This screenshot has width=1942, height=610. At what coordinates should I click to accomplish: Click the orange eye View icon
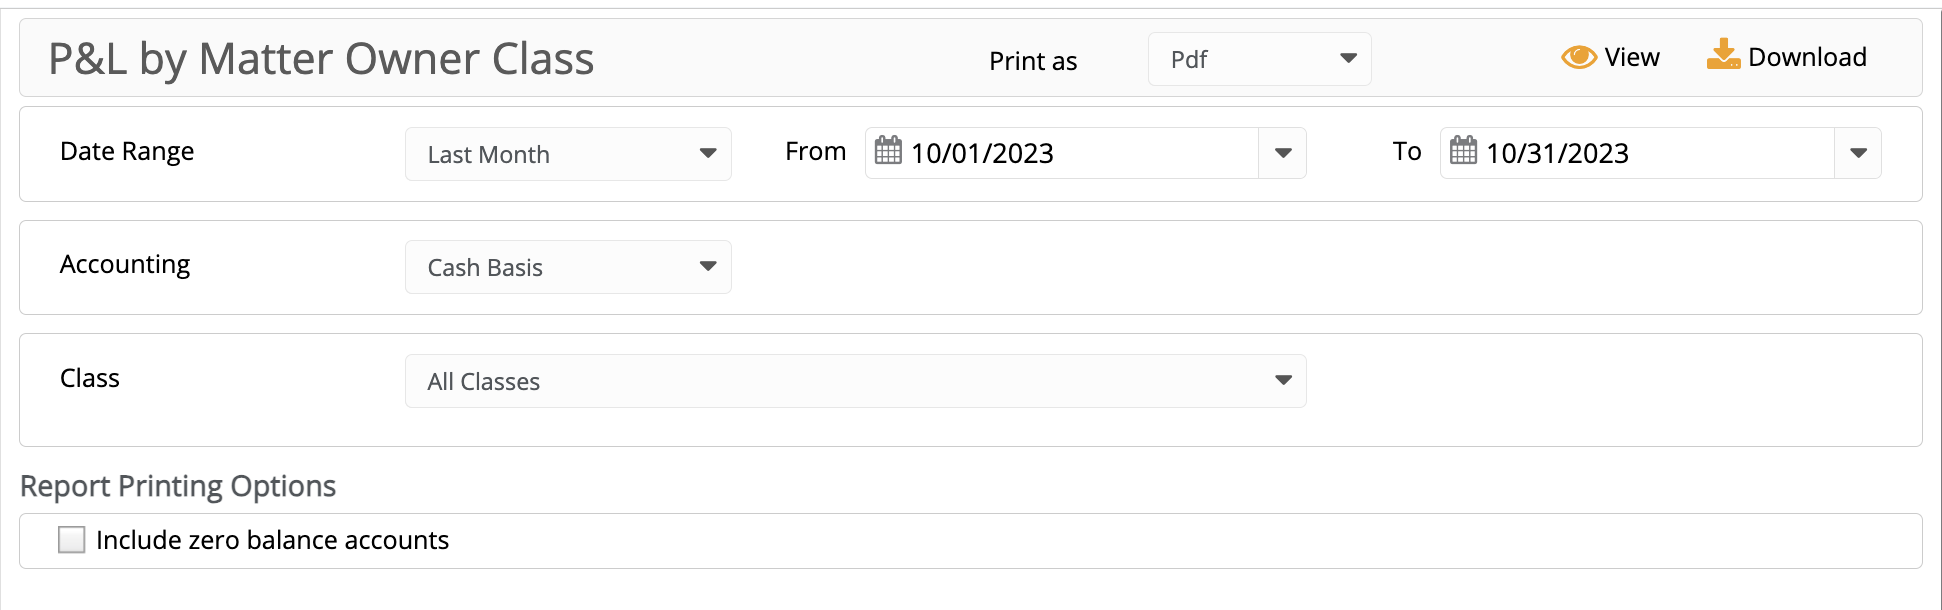point(1579,58)
